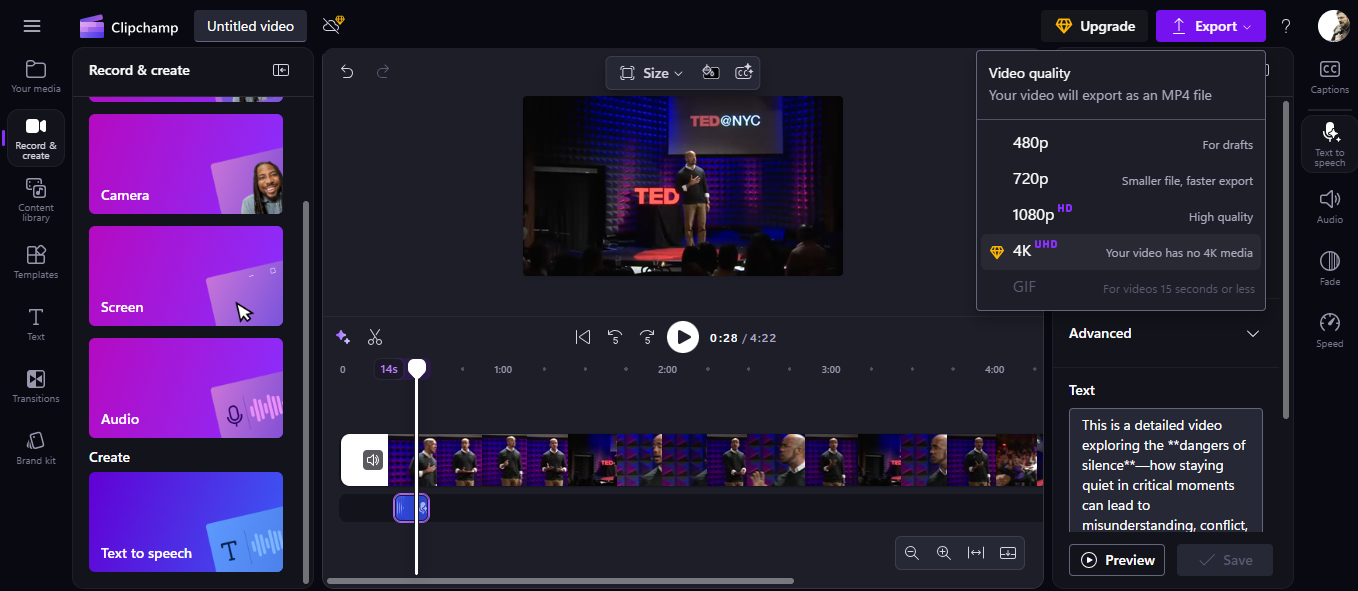Open the Speed panel
The width and height of the screenshot is (1358, 591).
point(1330,330)
